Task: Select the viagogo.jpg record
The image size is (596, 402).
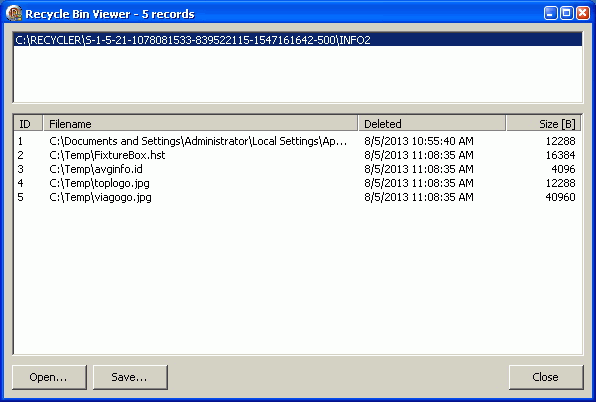Action: point(298,197)
